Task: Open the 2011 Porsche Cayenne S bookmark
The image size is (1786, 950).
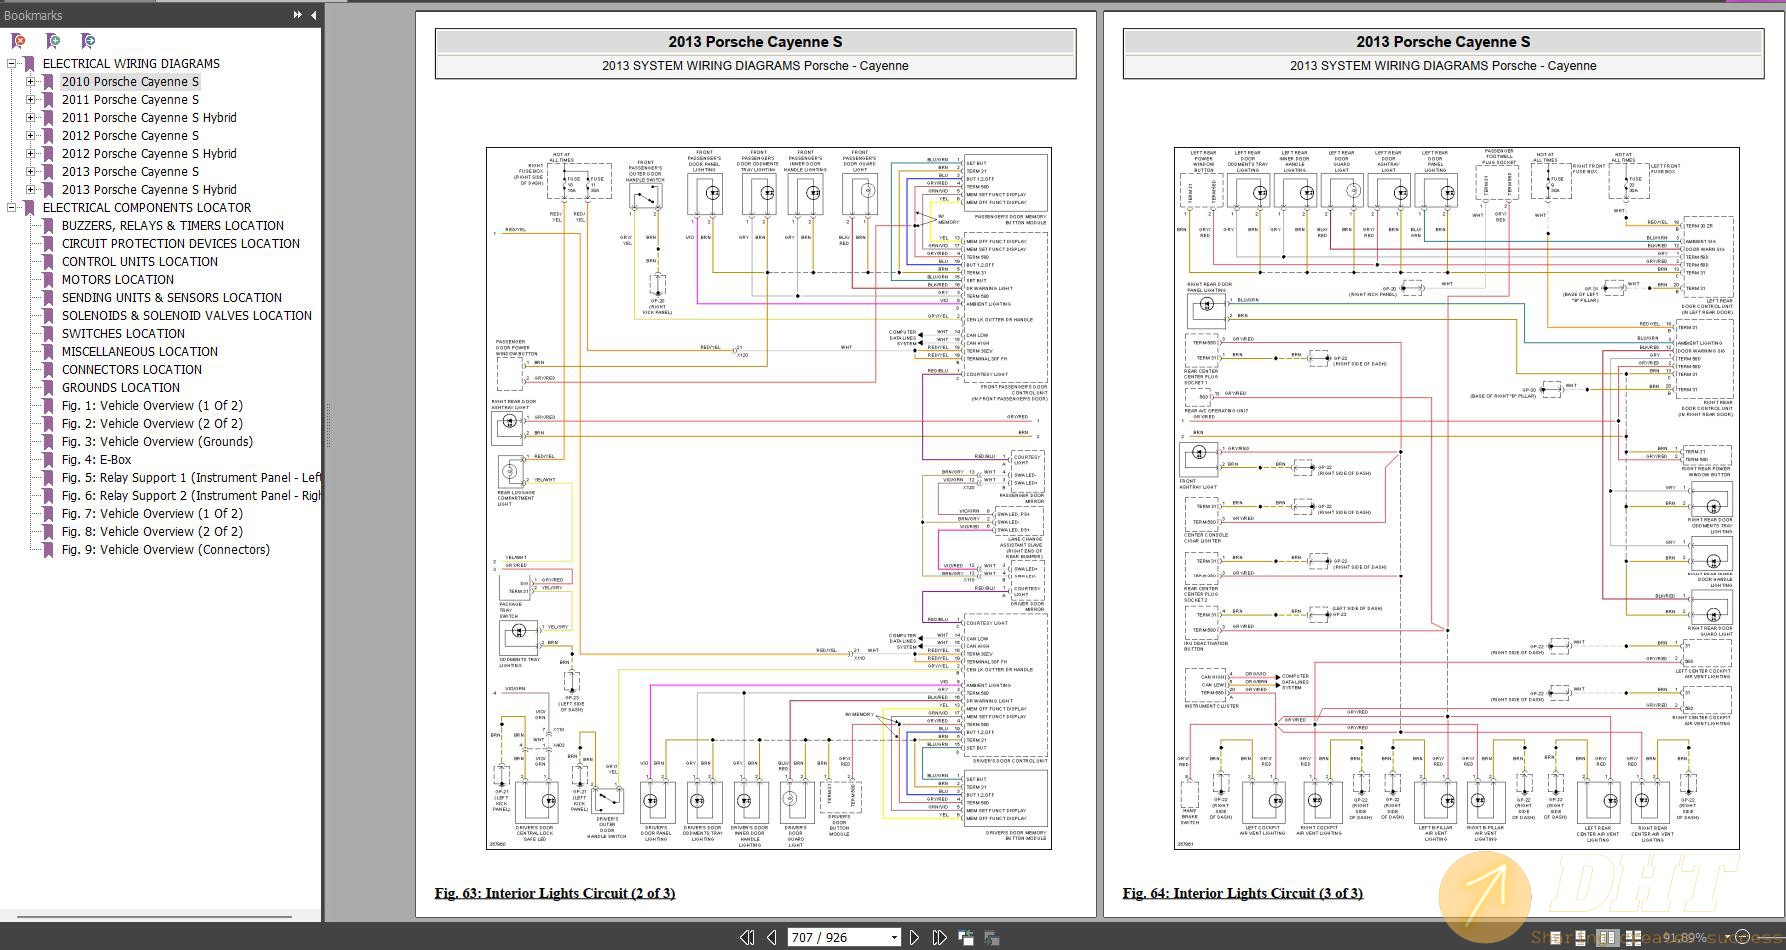Action: 130,100
